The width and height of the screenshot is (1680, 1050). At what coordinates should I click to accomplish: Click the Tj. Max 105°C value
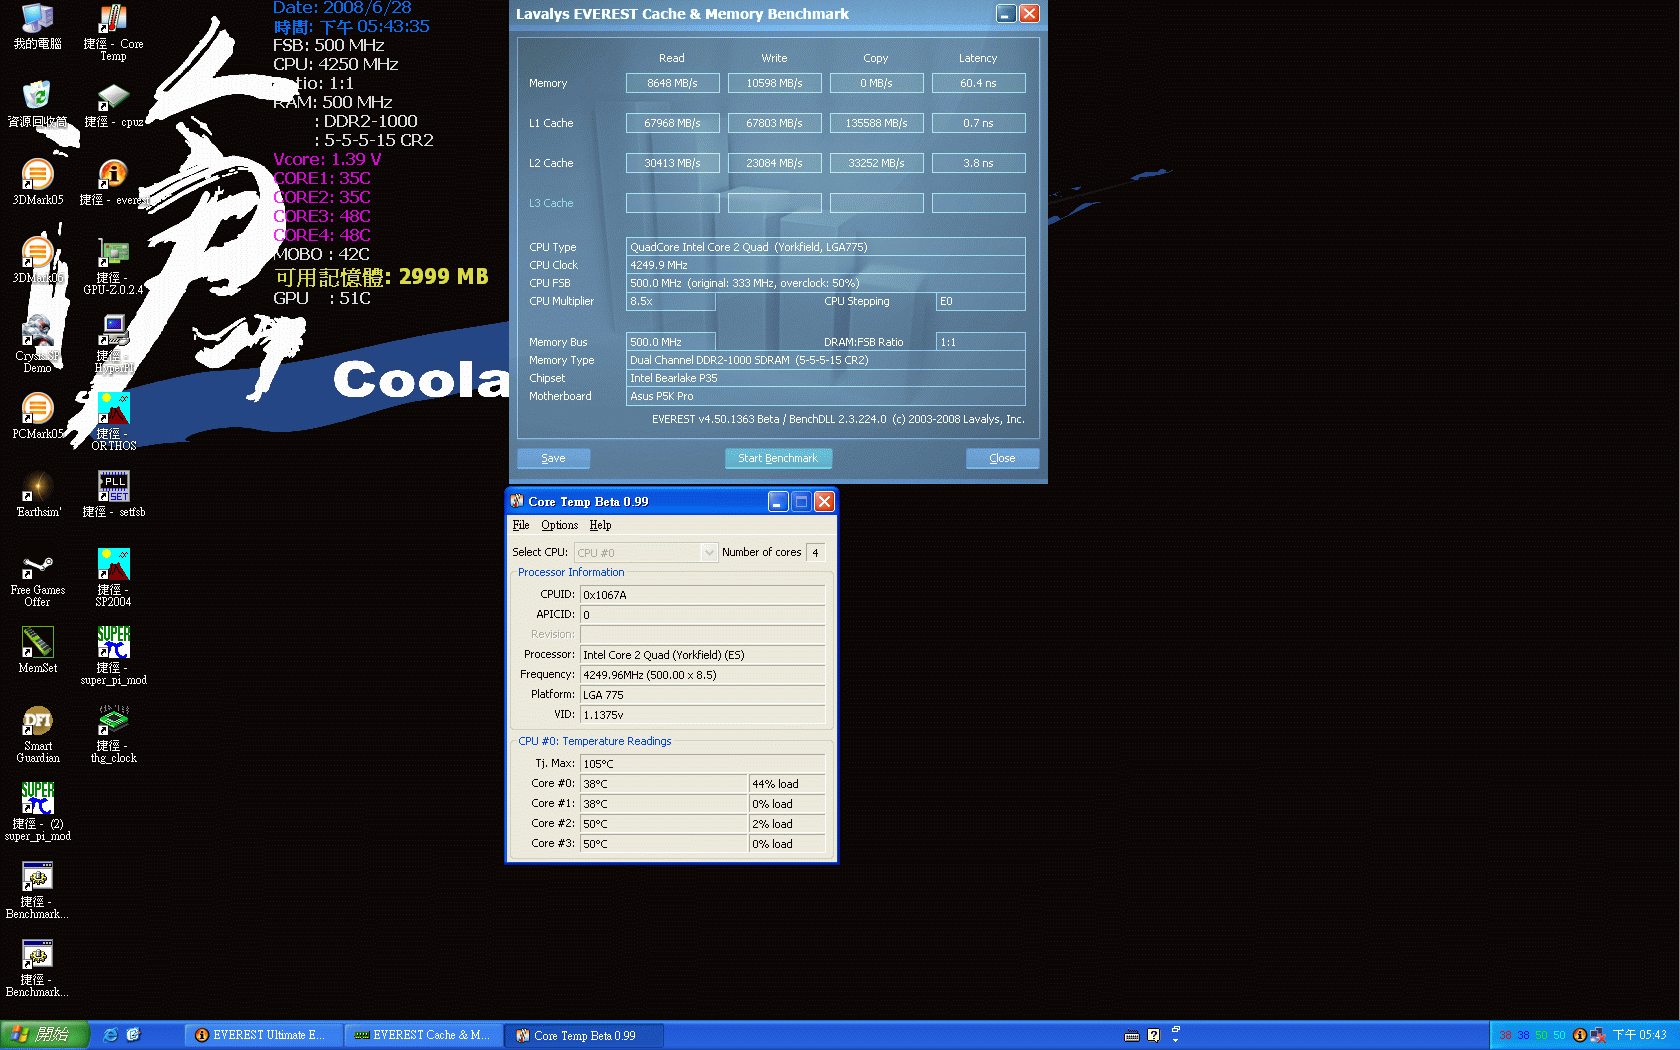[702, 764]
